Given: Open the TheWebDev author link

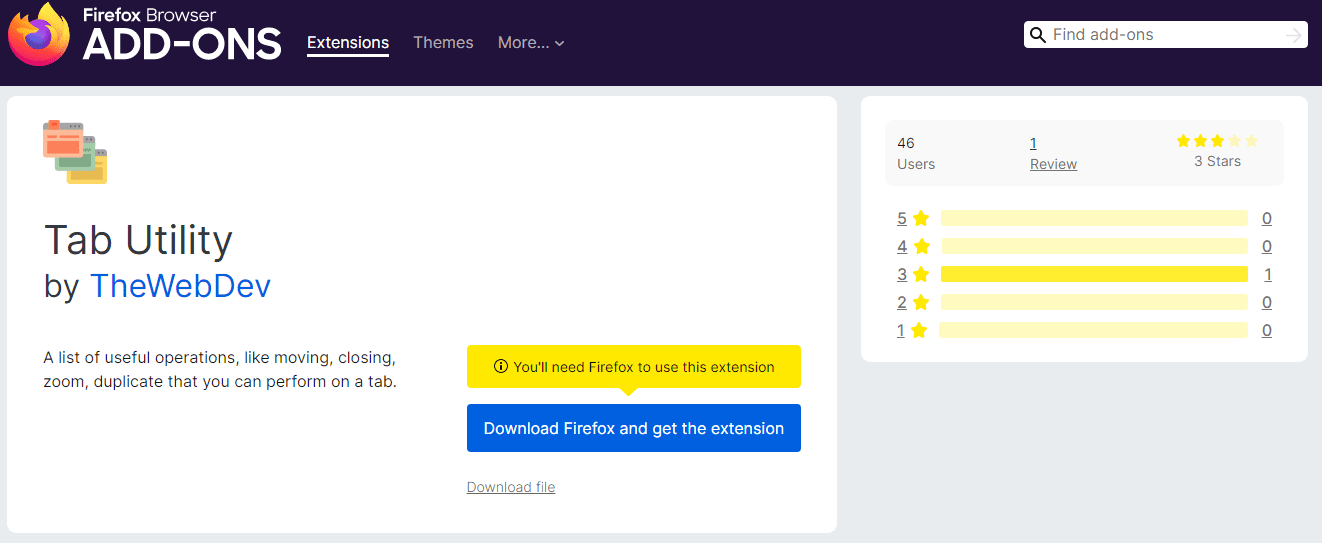Looking at the screenshot, I should pyautogui.click(x=180, y=286).
